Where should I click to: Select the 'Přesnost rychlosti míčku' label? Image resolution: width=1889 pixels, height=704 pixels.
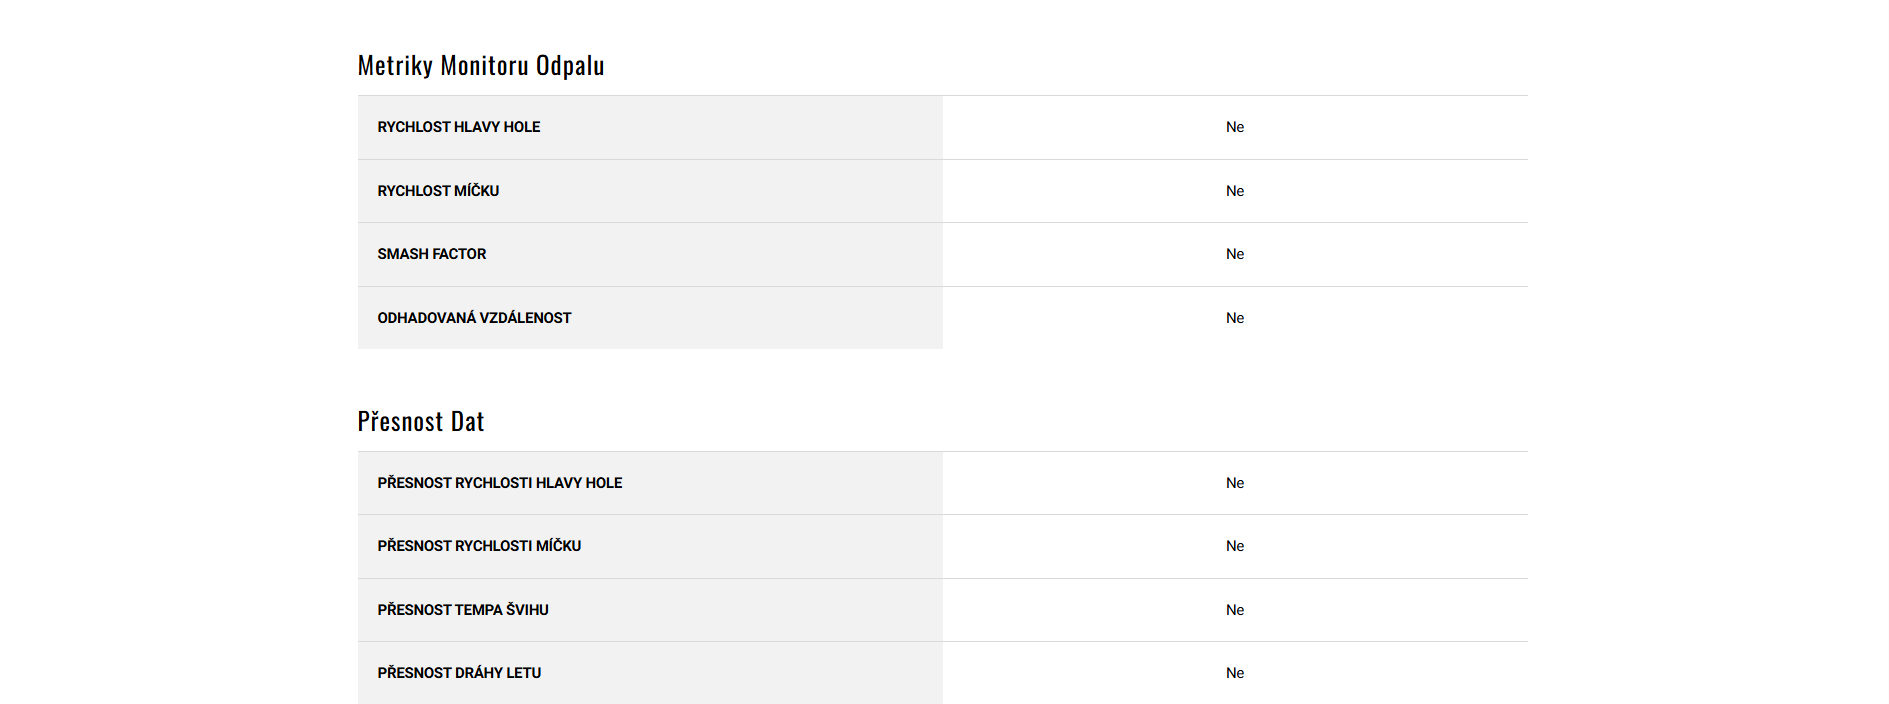click(x=479, y=546)
